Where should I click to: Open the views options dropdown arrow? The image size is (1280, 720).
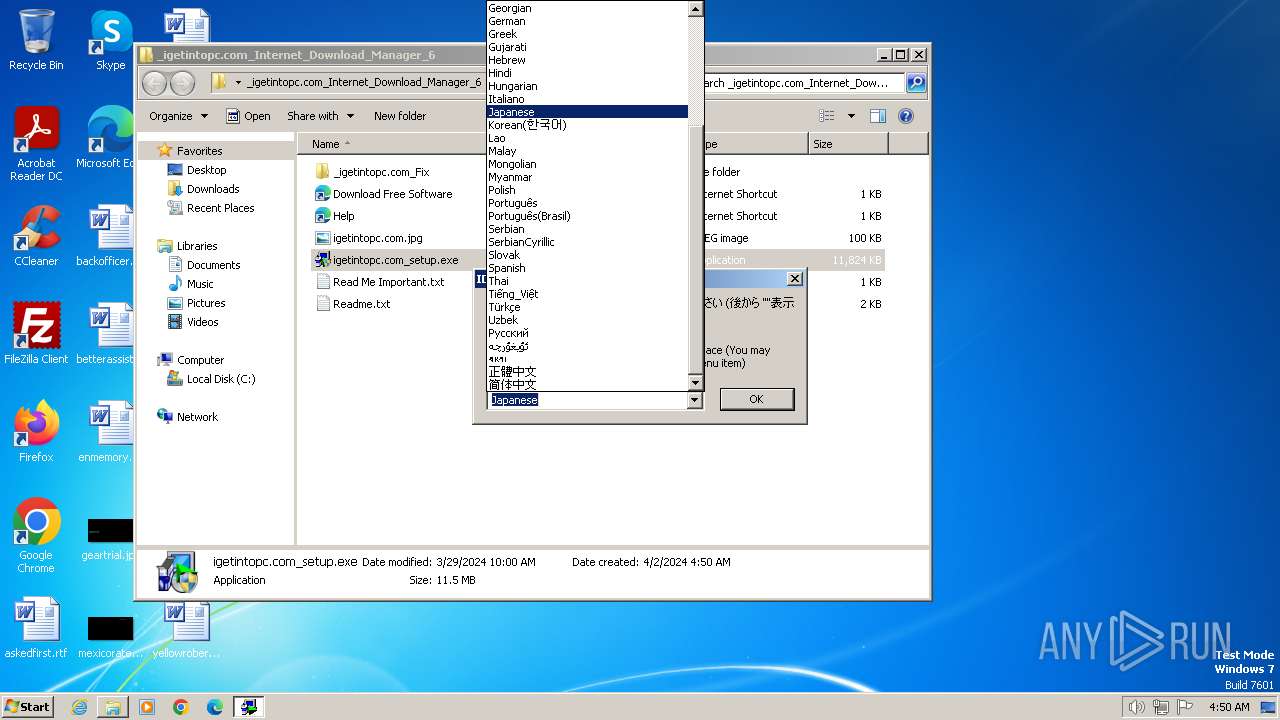[851, 116]
